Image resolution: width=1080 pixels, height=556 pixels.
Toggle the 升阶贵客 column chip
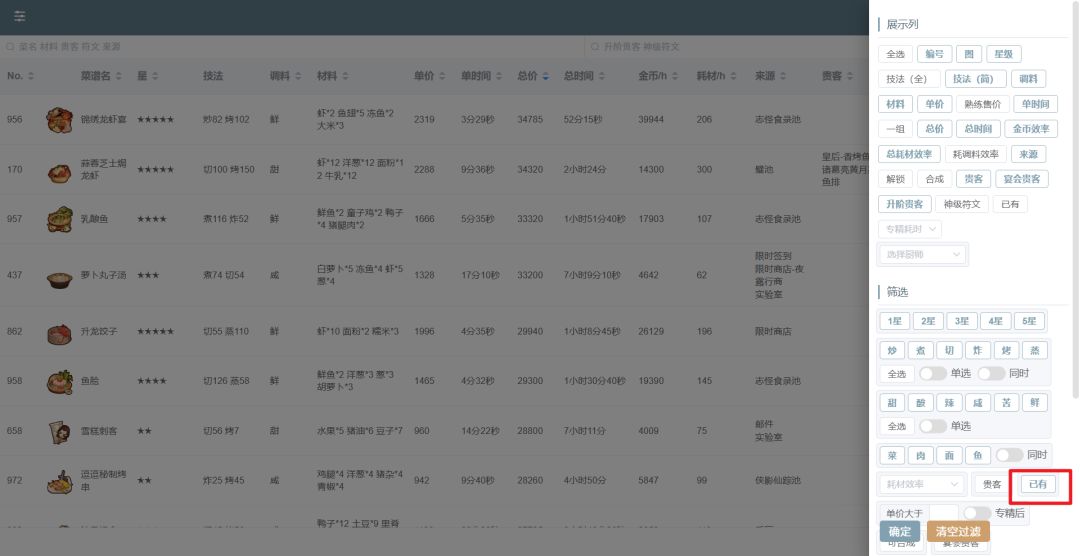(904, 204)
